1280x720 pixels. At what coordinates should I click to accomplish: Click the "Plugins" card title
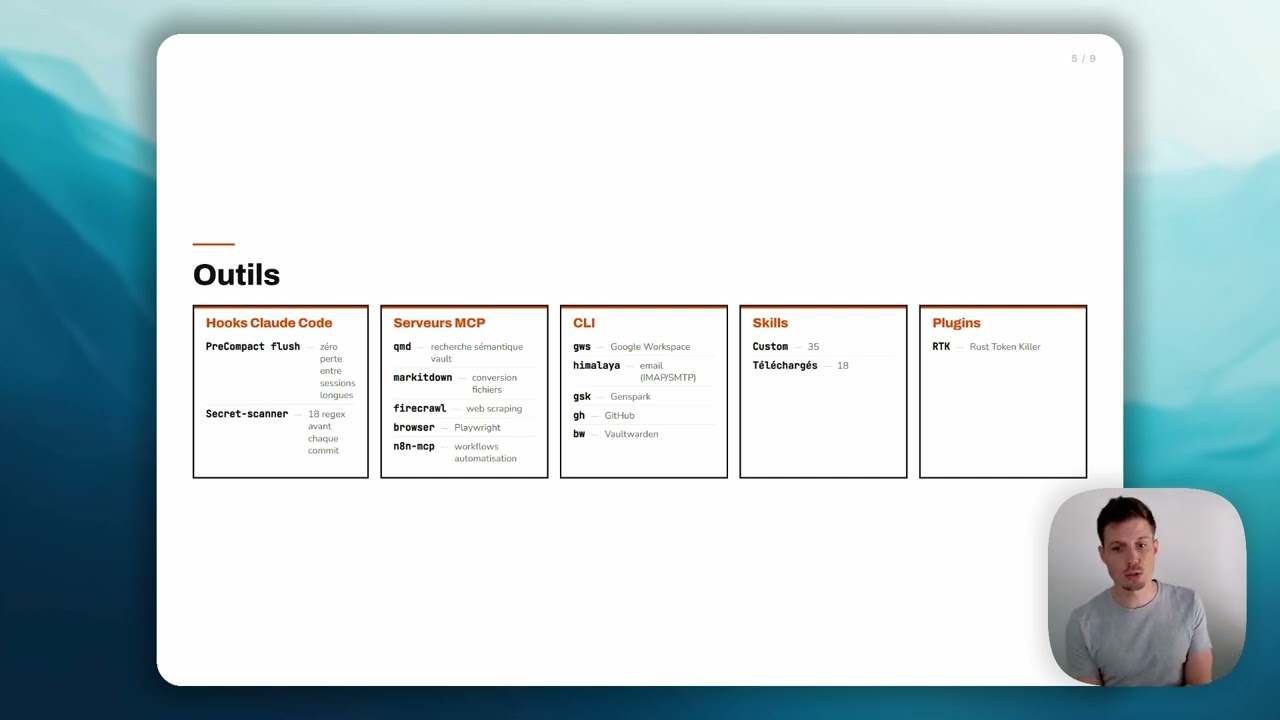pyautogui.click(x=956, y=323)
